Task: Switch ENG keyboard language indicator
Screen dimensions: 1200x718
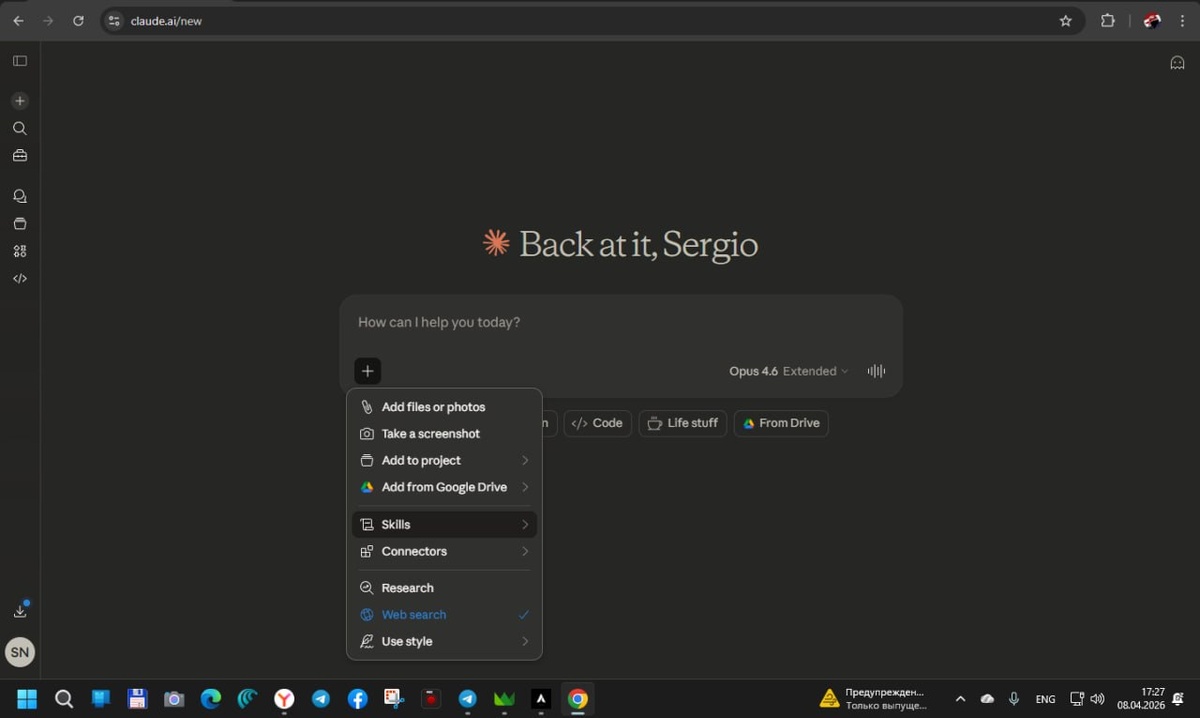Action: [1045, 699]
